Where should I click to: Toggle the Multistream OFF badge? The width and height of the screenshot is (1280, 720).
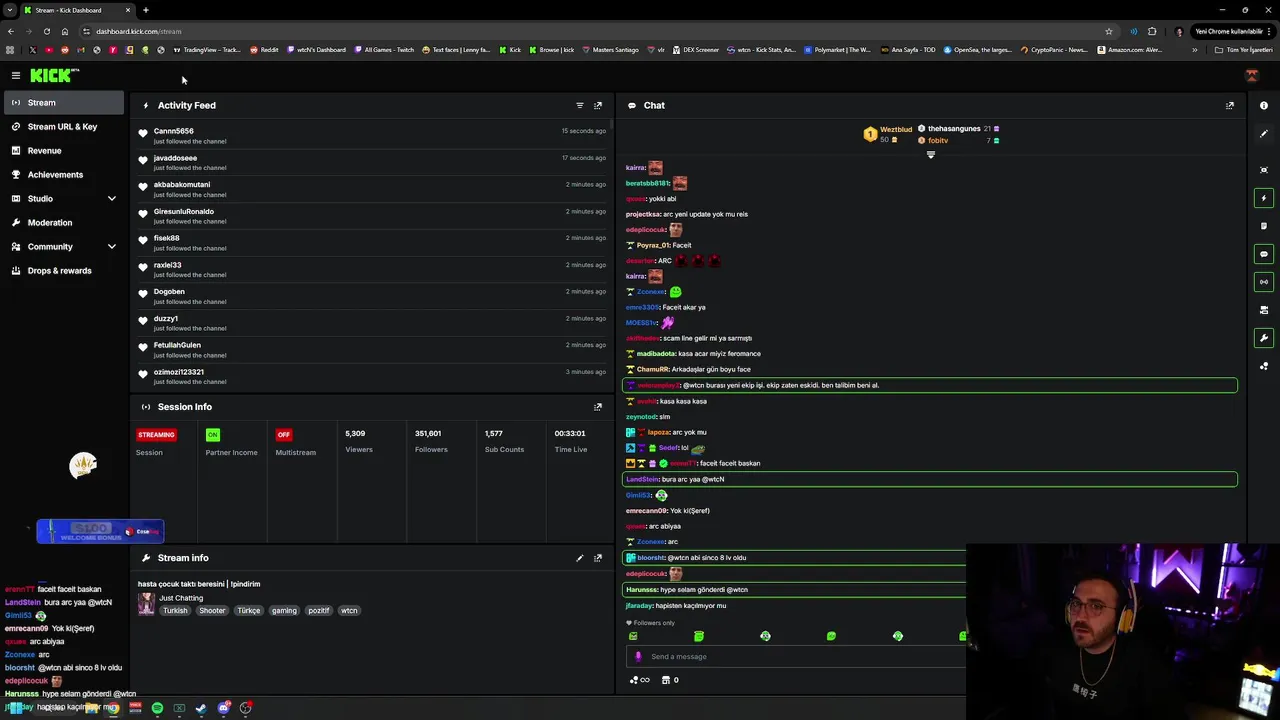284,435
